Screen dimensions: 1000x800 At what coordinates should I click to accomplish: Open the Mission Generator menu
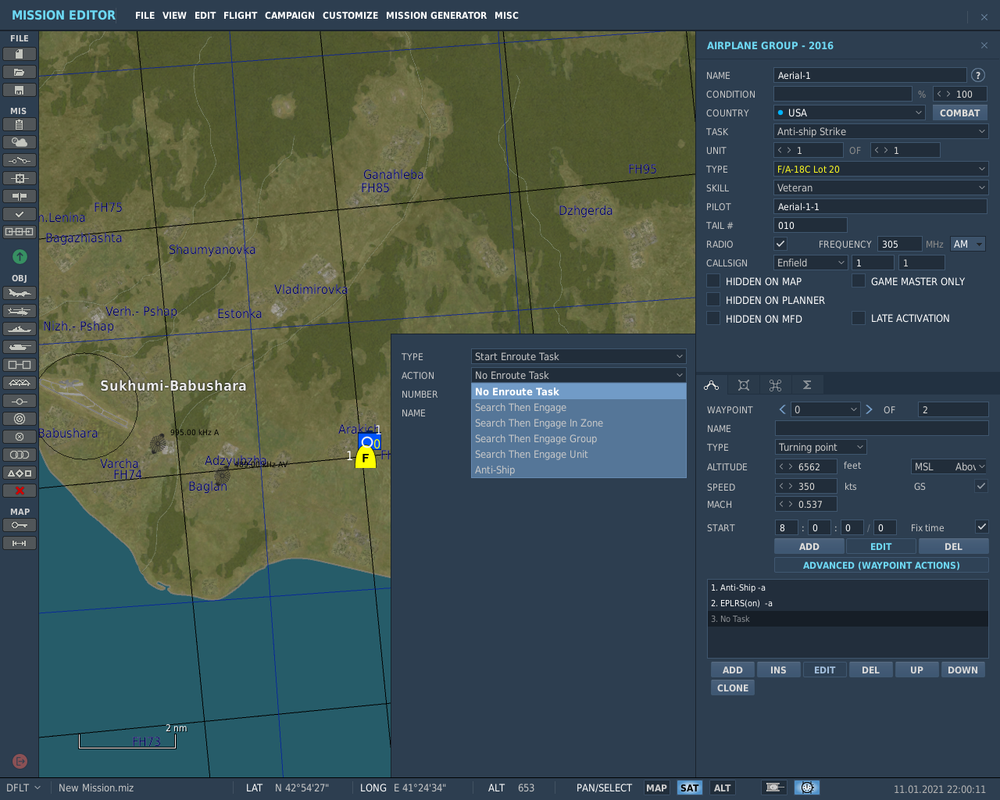coord(436,16)
